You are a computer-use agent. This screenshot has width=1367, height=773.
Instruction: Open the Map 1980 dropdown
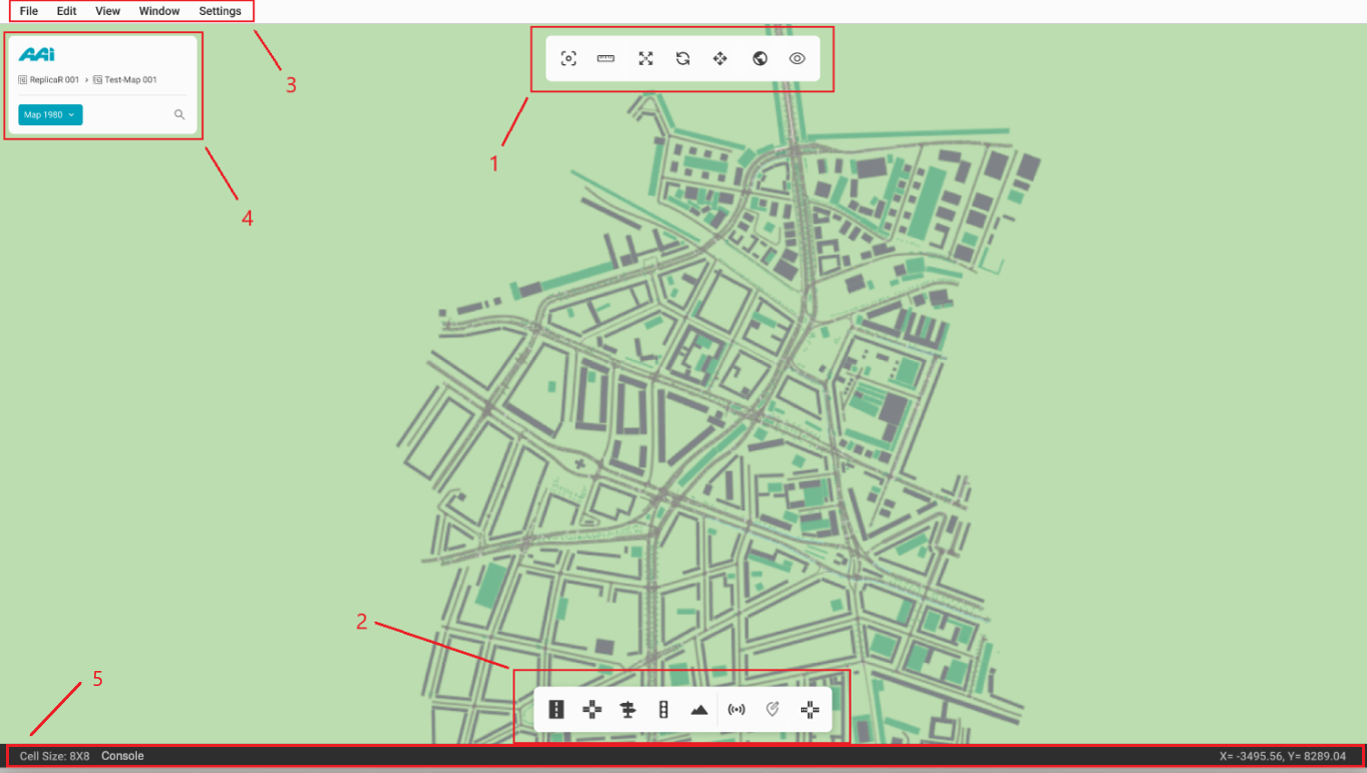50,115
